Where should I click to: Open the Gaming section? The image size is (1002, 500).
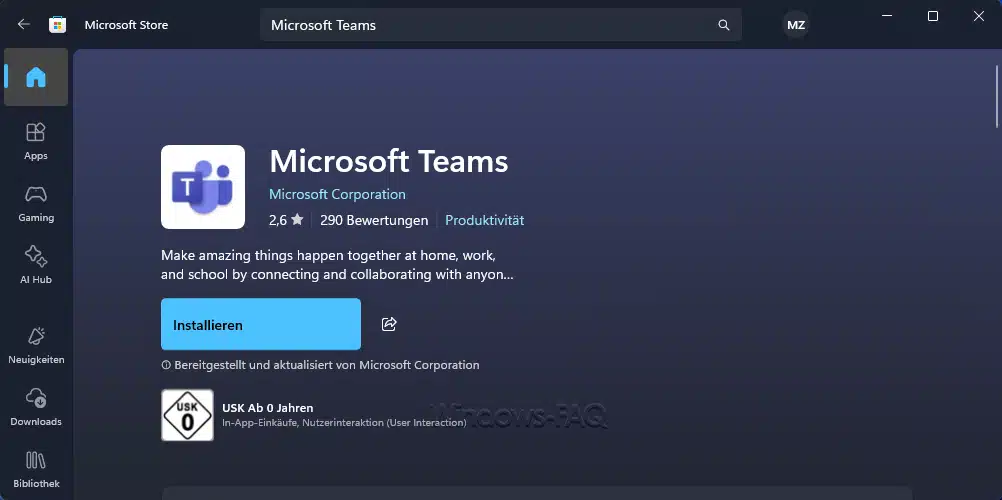tap(36, 203)
